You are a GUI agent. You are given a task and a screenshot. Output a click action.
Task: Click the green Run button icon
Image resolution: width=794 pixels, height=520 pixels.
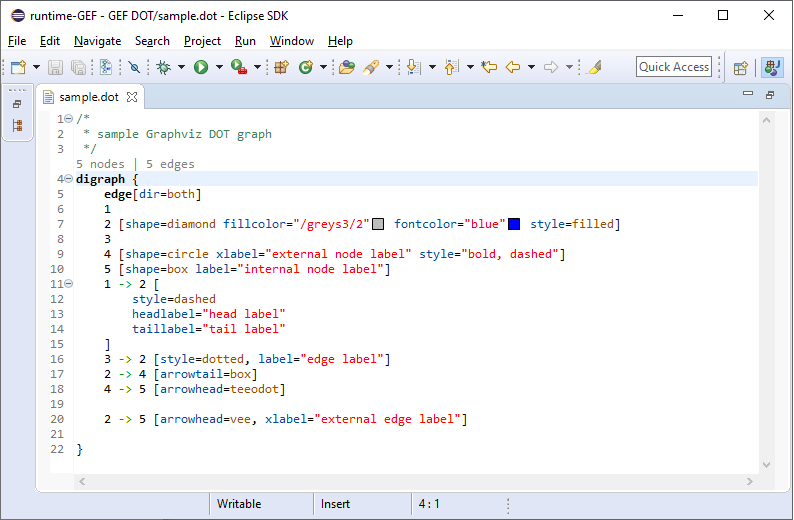[201, 67]
